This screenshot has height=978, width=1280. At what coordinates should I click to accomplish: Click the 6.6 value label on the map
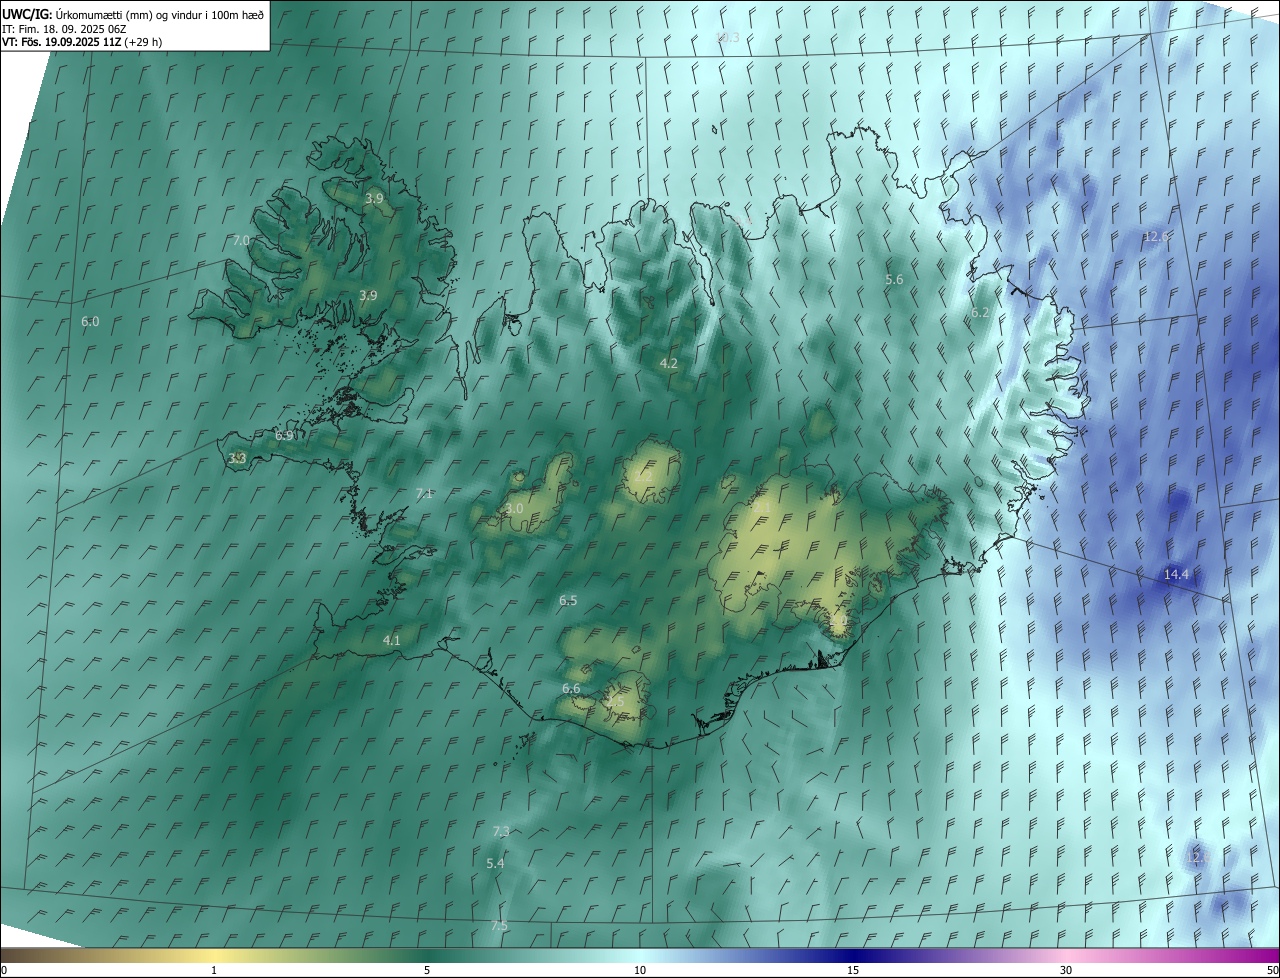tap(571, 689)
